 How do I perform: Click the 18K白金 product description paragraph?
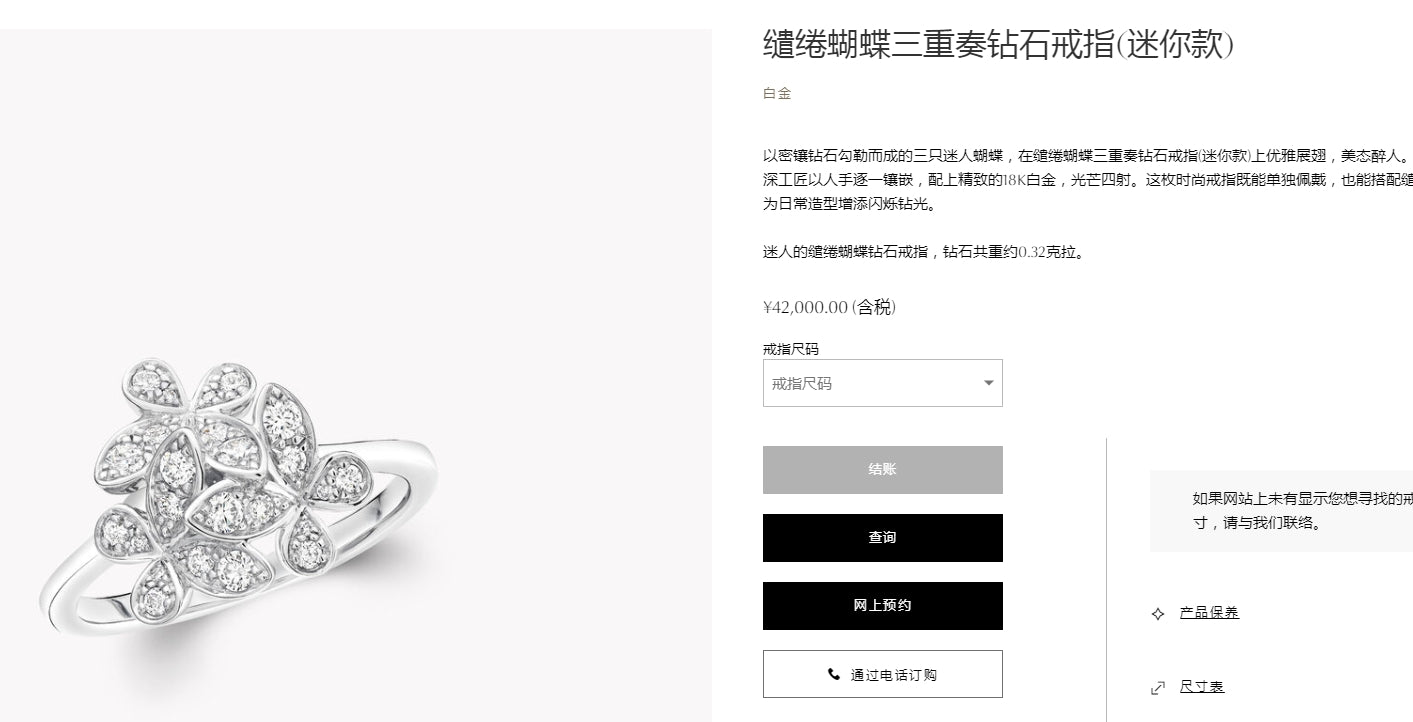point(1088,180)
